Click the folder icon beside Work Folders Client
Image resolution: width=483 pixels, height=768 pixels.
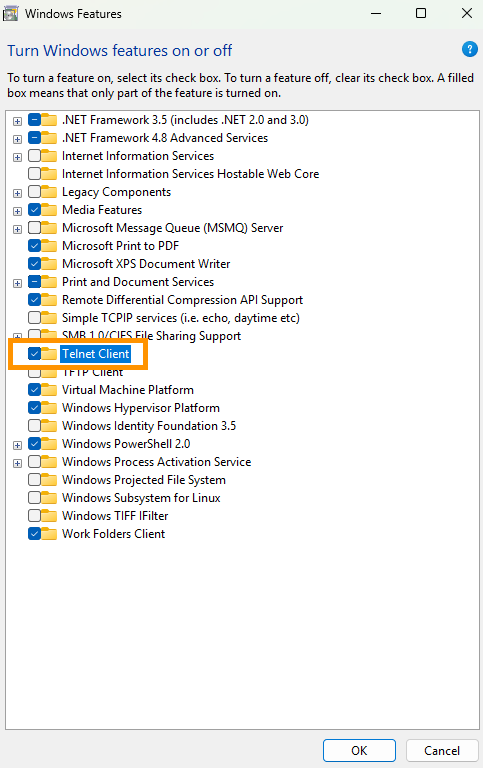pos(49,534)
